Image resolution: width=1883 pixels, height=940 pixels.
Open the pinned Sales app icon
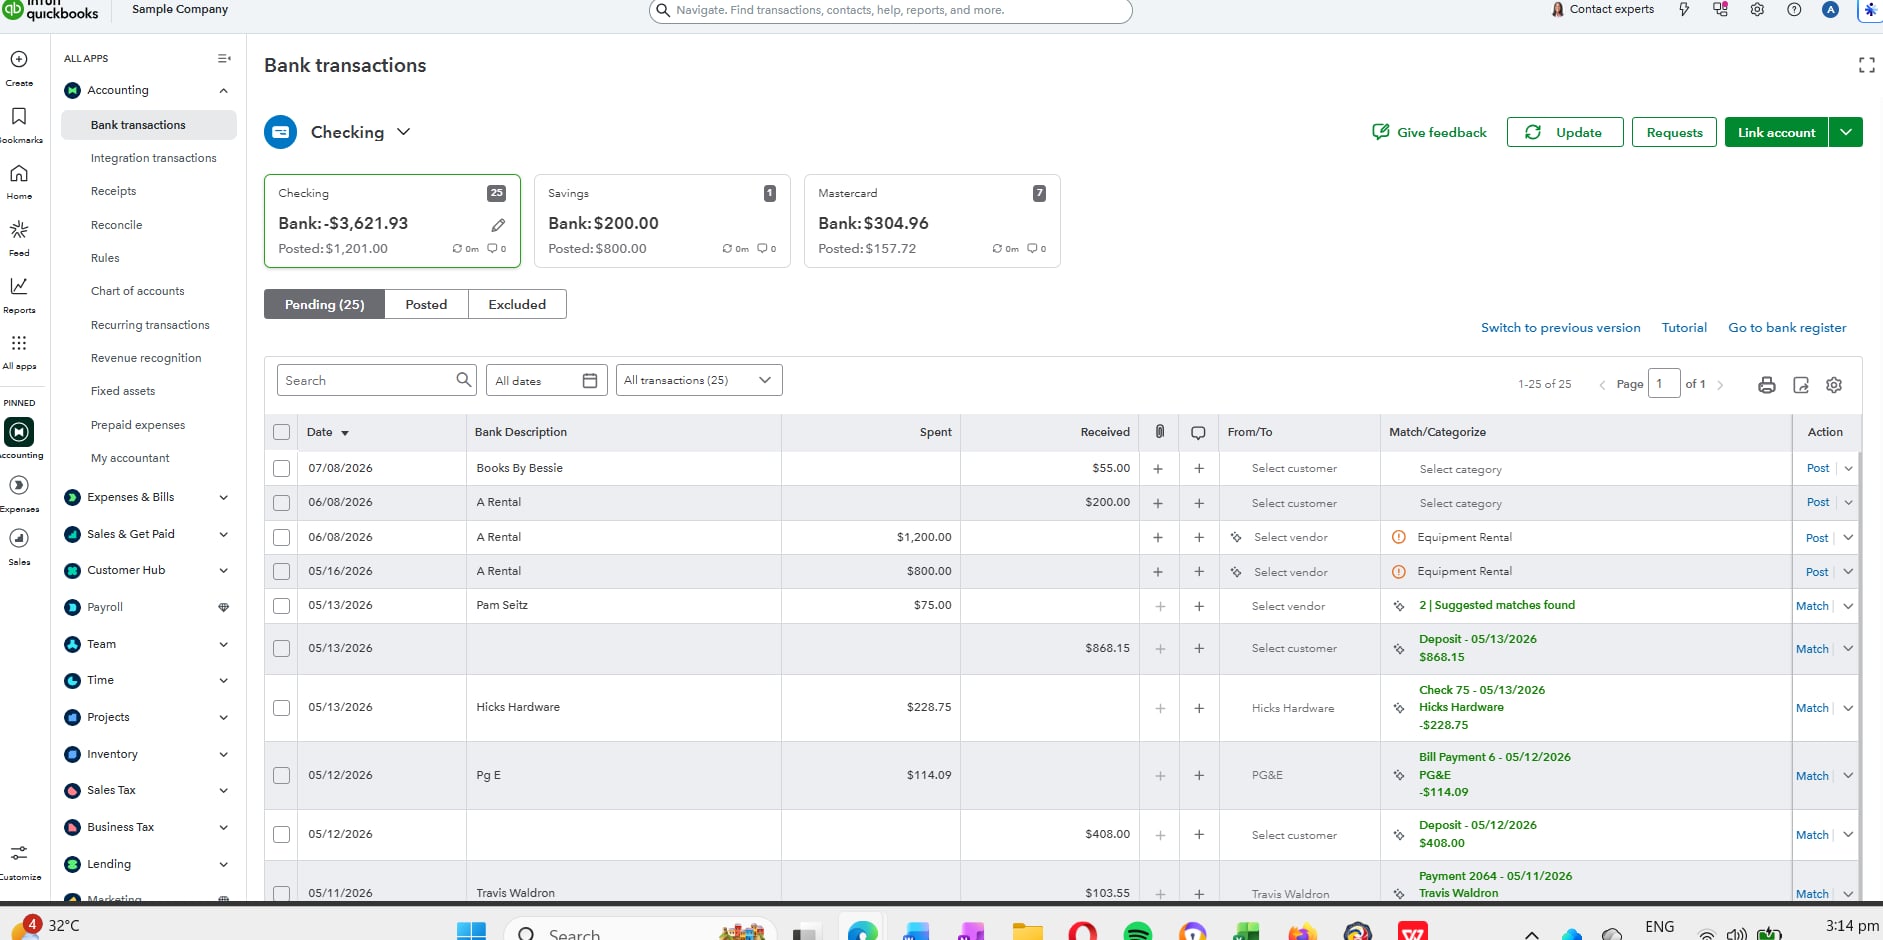19,538
